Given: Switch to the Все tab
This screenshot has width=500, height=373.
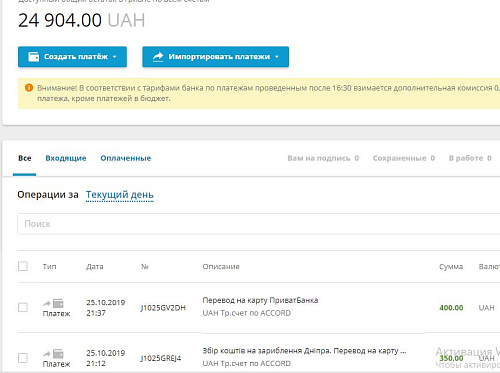Looking at the screenshot, I should click(25, 158).
